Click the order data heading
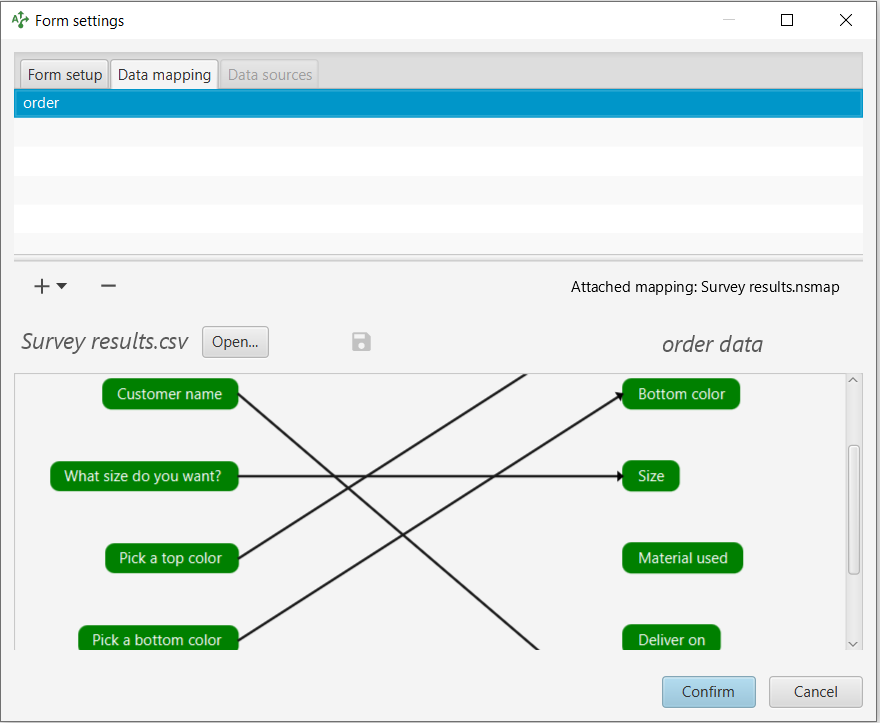Screen dimensions: 880x723 point(712,344)
